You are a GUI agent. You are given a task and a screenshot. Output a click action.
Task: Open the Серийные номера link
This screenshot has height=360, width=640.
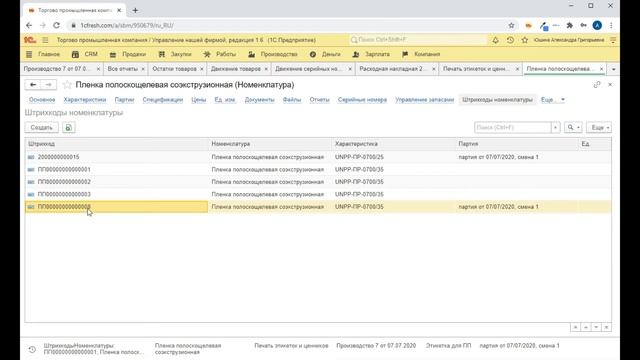(x=362, y=100)
